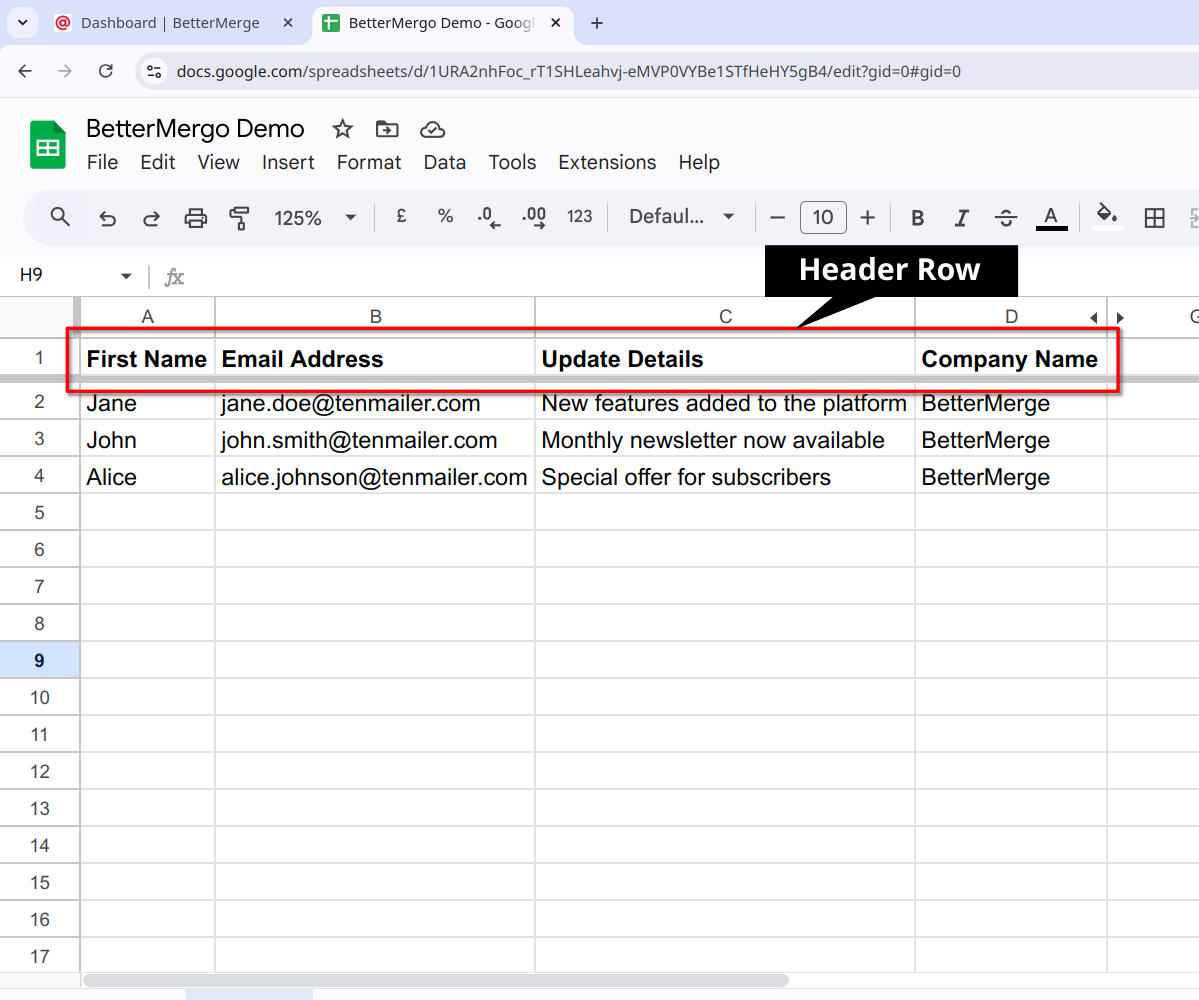
Task: Print the spreadsheet
Action: click(x=196, y=218)
